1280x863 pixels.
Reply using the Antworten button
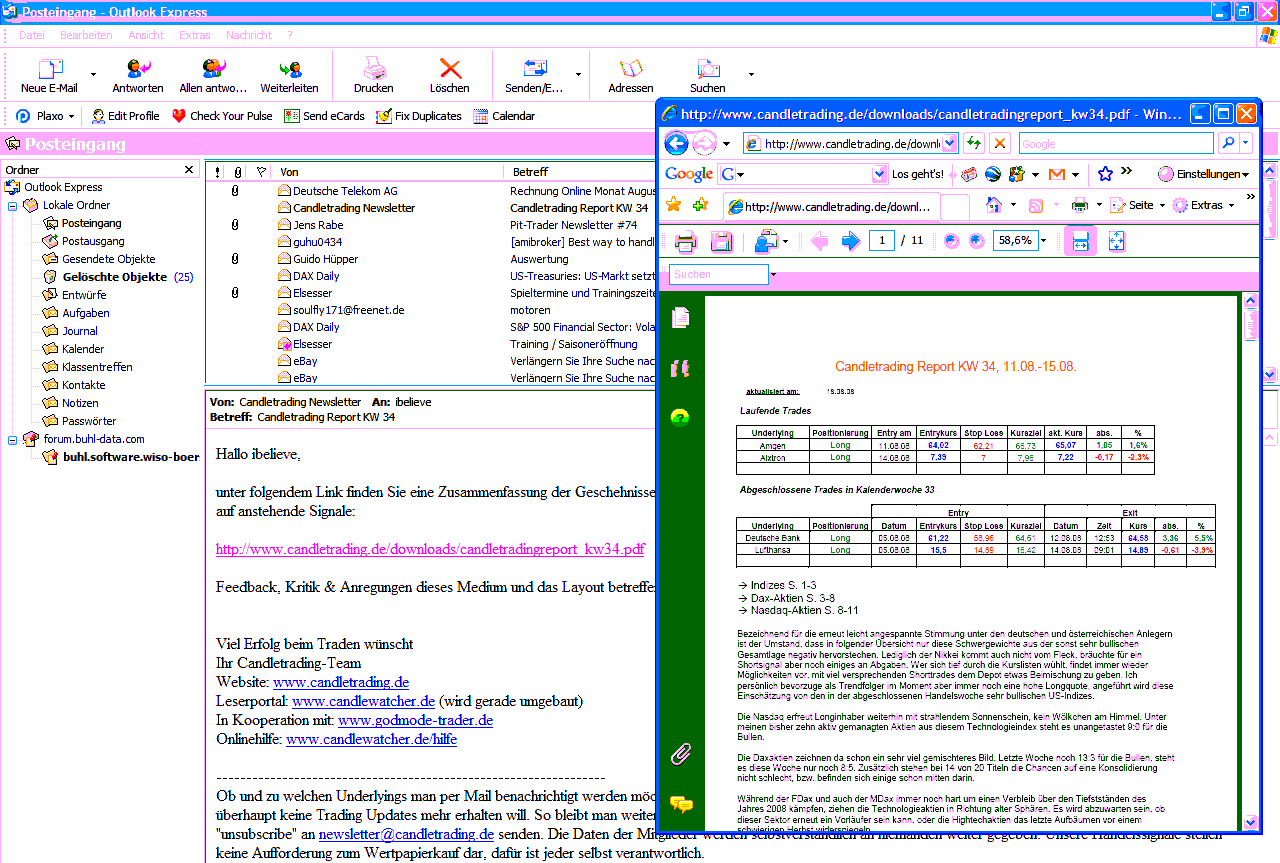[138, 76]
